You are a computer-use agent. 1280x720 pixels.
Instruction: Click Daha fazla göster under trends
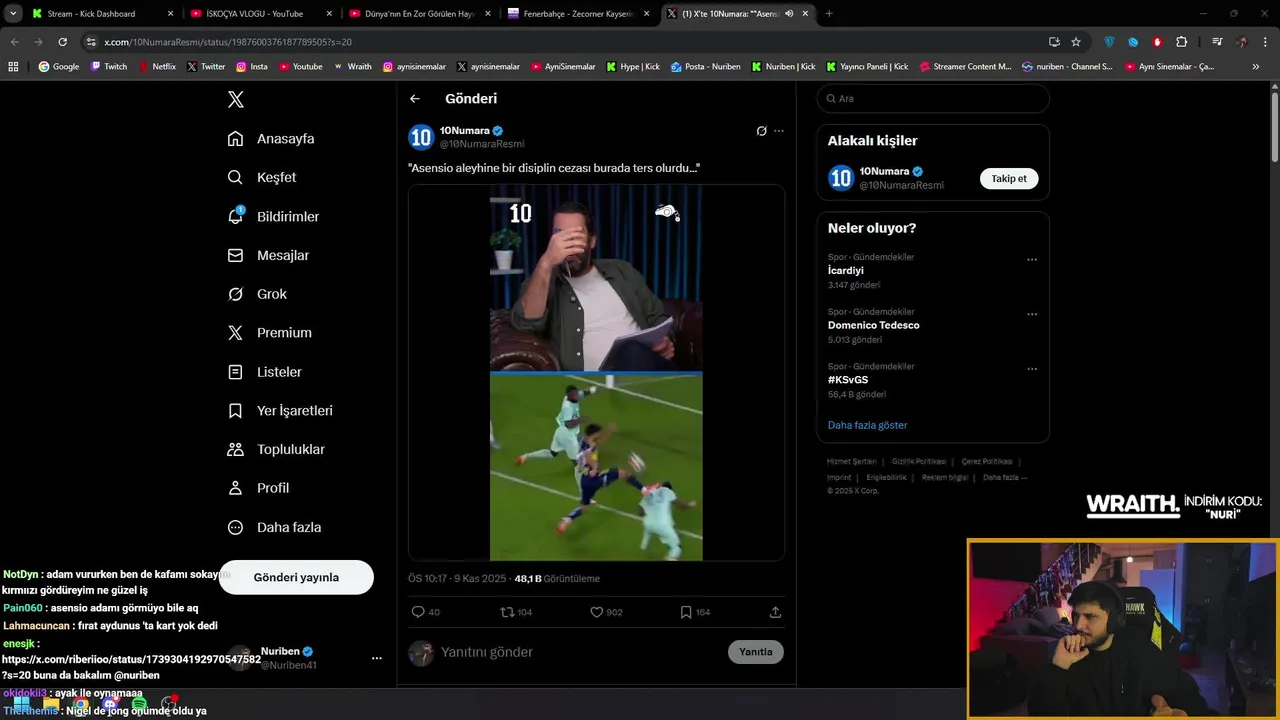coord(867,425)
